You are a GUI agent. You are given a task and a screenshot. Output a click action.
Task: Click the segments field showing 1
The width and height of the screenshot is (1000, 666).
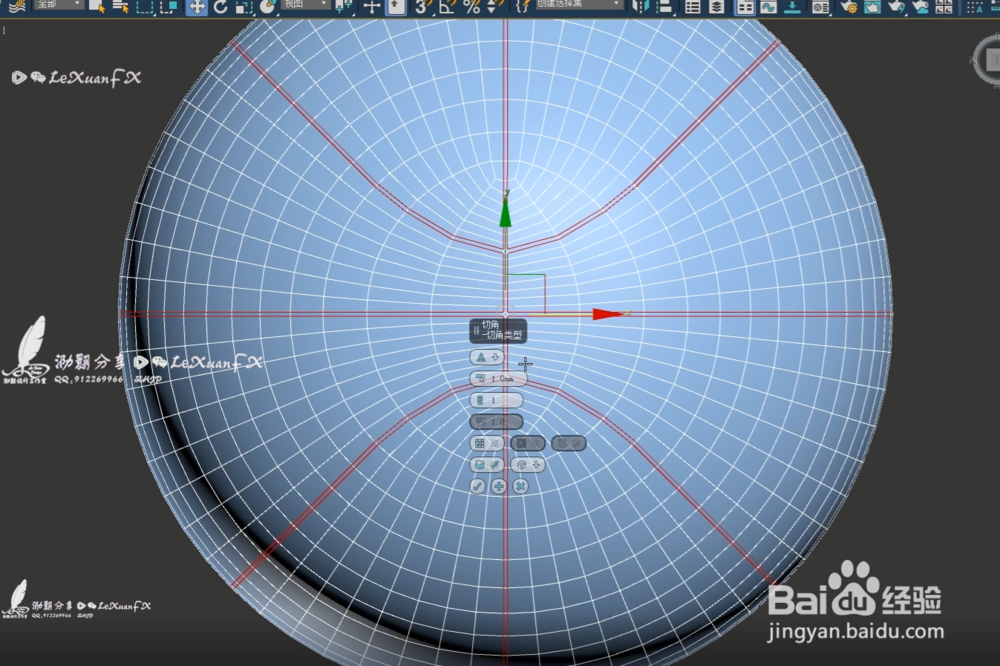496,401
